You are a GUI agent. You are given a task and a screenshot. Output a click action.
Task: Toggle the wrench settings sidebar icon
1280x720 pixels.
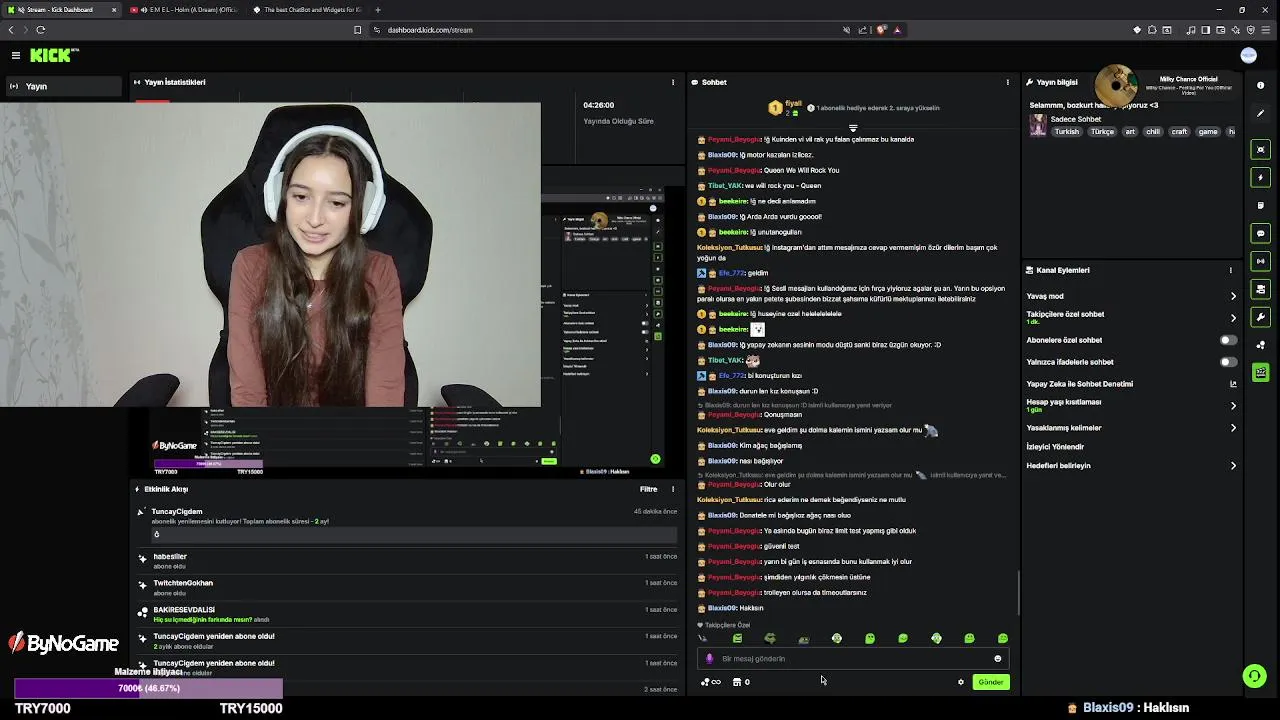pyautogui.click(x=1260, y=317)
